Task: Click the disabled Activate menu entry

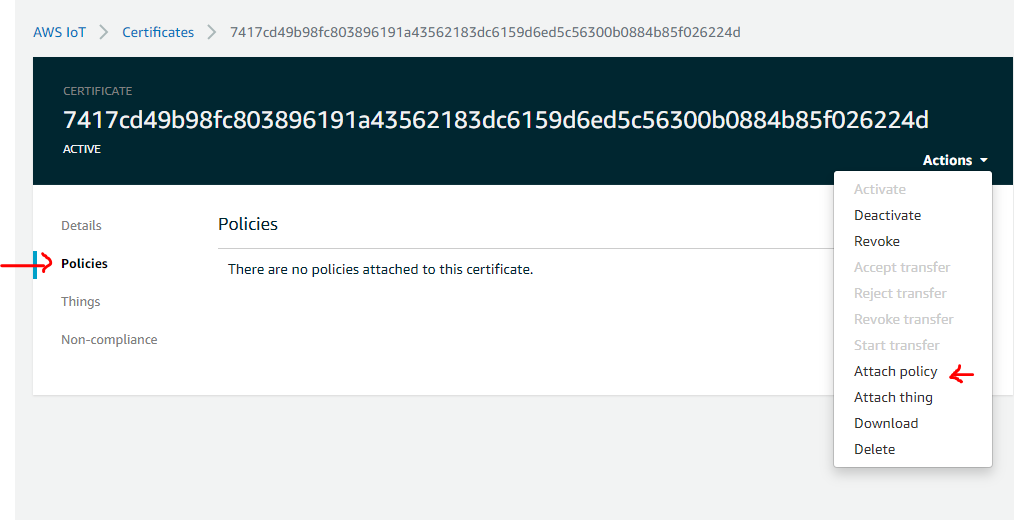Action: coord(879,189)
